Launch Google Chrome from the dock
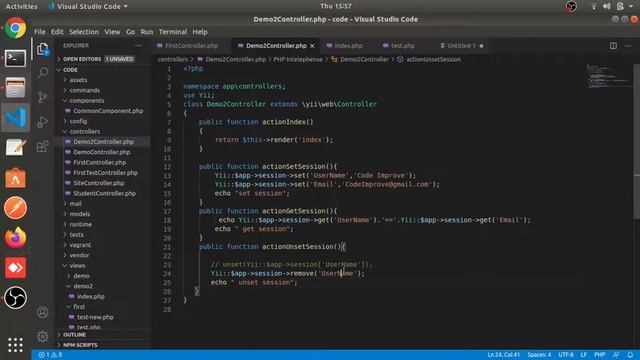640x360 pixels. click(16, 28)
